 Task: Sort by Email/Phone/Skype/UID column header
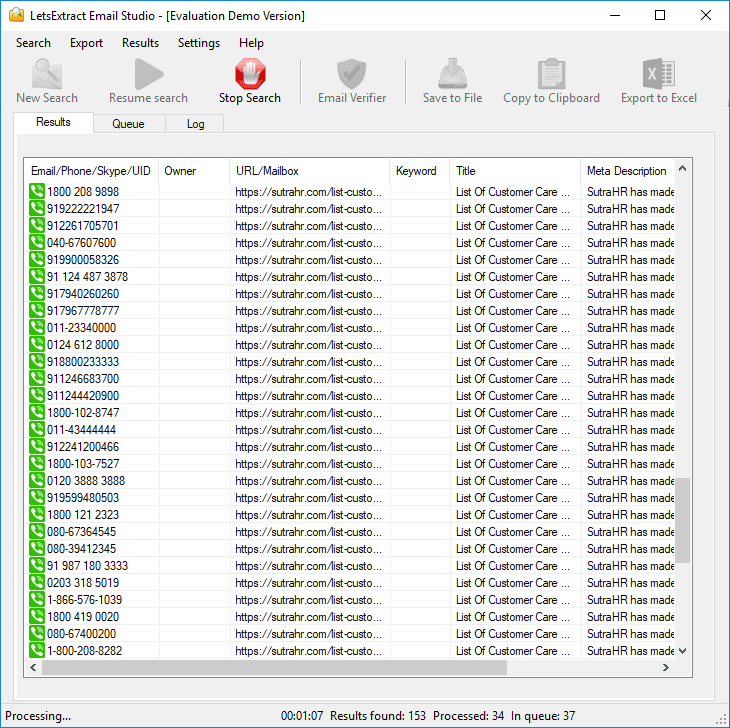coord(91,171)
